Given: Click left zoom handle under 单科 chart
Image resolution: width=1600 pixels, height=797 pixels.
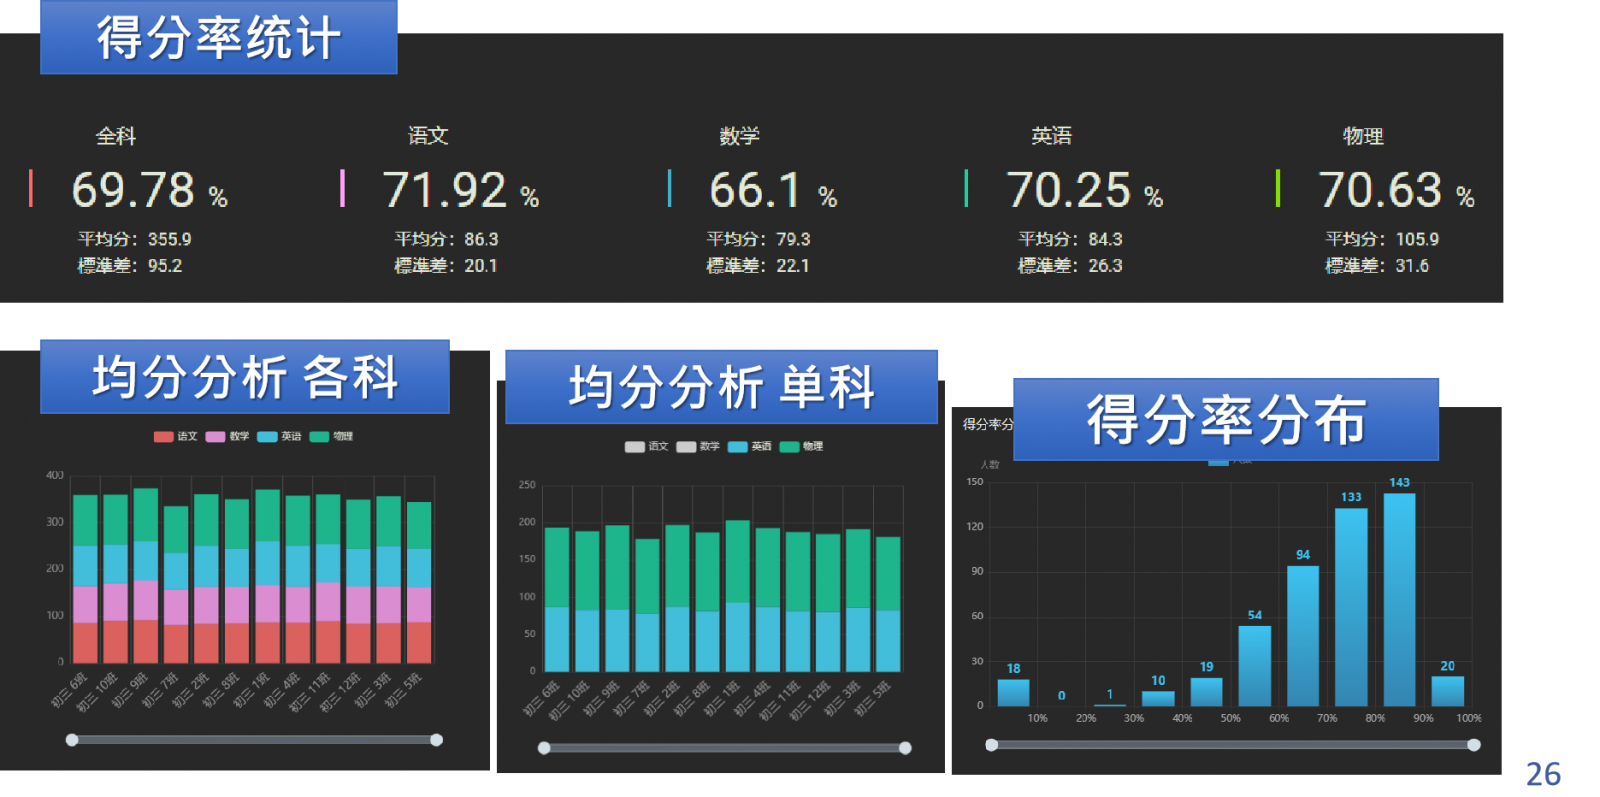Looking at the screenshot, I should [544, 748].
